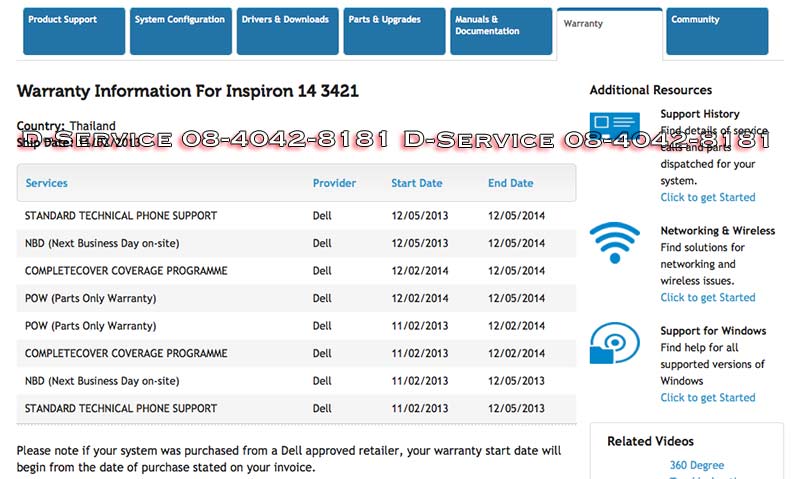Select the Warranty tab

pyautogui.click(x=610, y=34)
